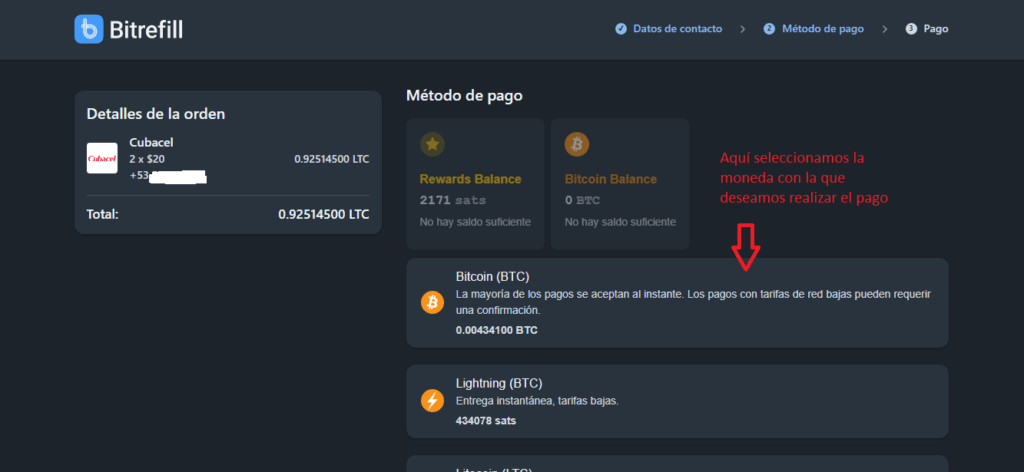Select the Rewards Balance card
Image resolution: width=1024 pixels, height=472 pixels.
coord(475,184)
